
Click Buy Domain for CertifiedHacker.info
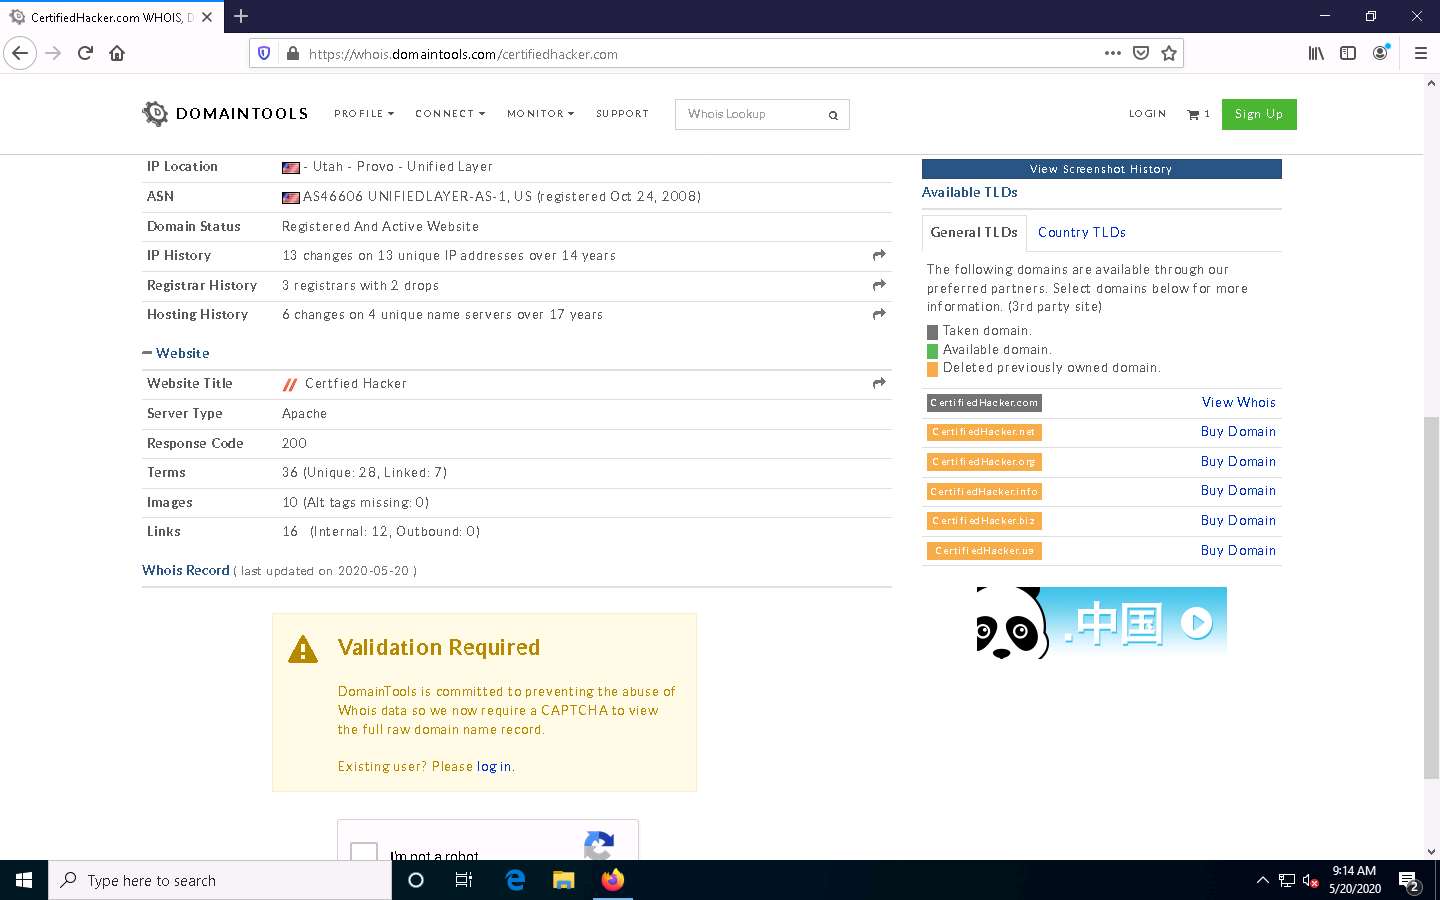coord(1238,490)
